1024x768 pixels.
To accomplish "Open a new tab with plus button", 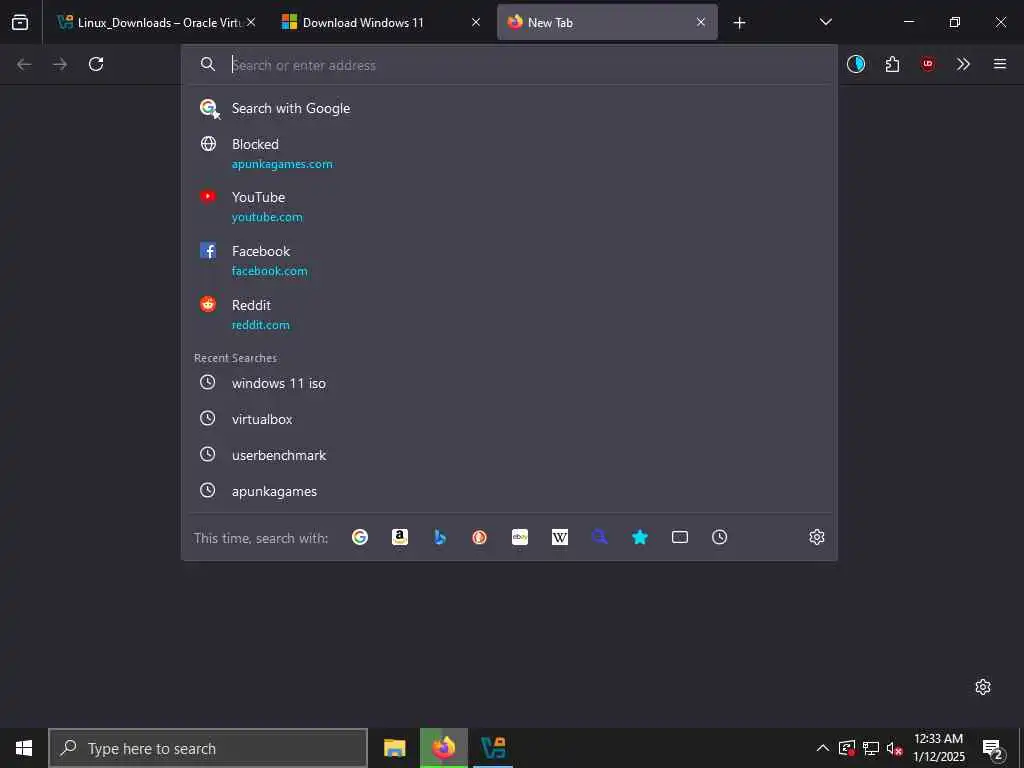I will (x=739, y=23).
